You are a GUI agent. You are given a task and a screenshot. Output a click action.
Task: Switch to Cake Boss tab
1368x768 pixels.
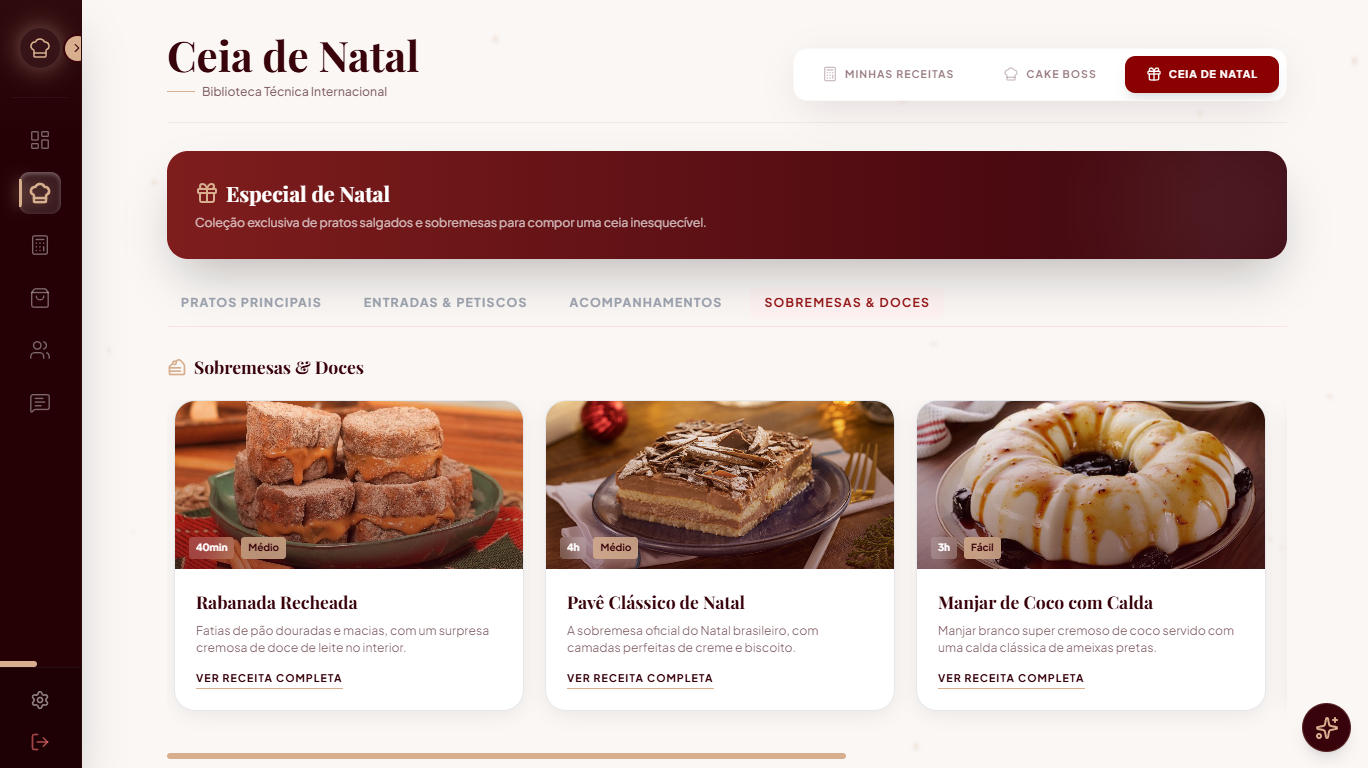point(1050,74)
